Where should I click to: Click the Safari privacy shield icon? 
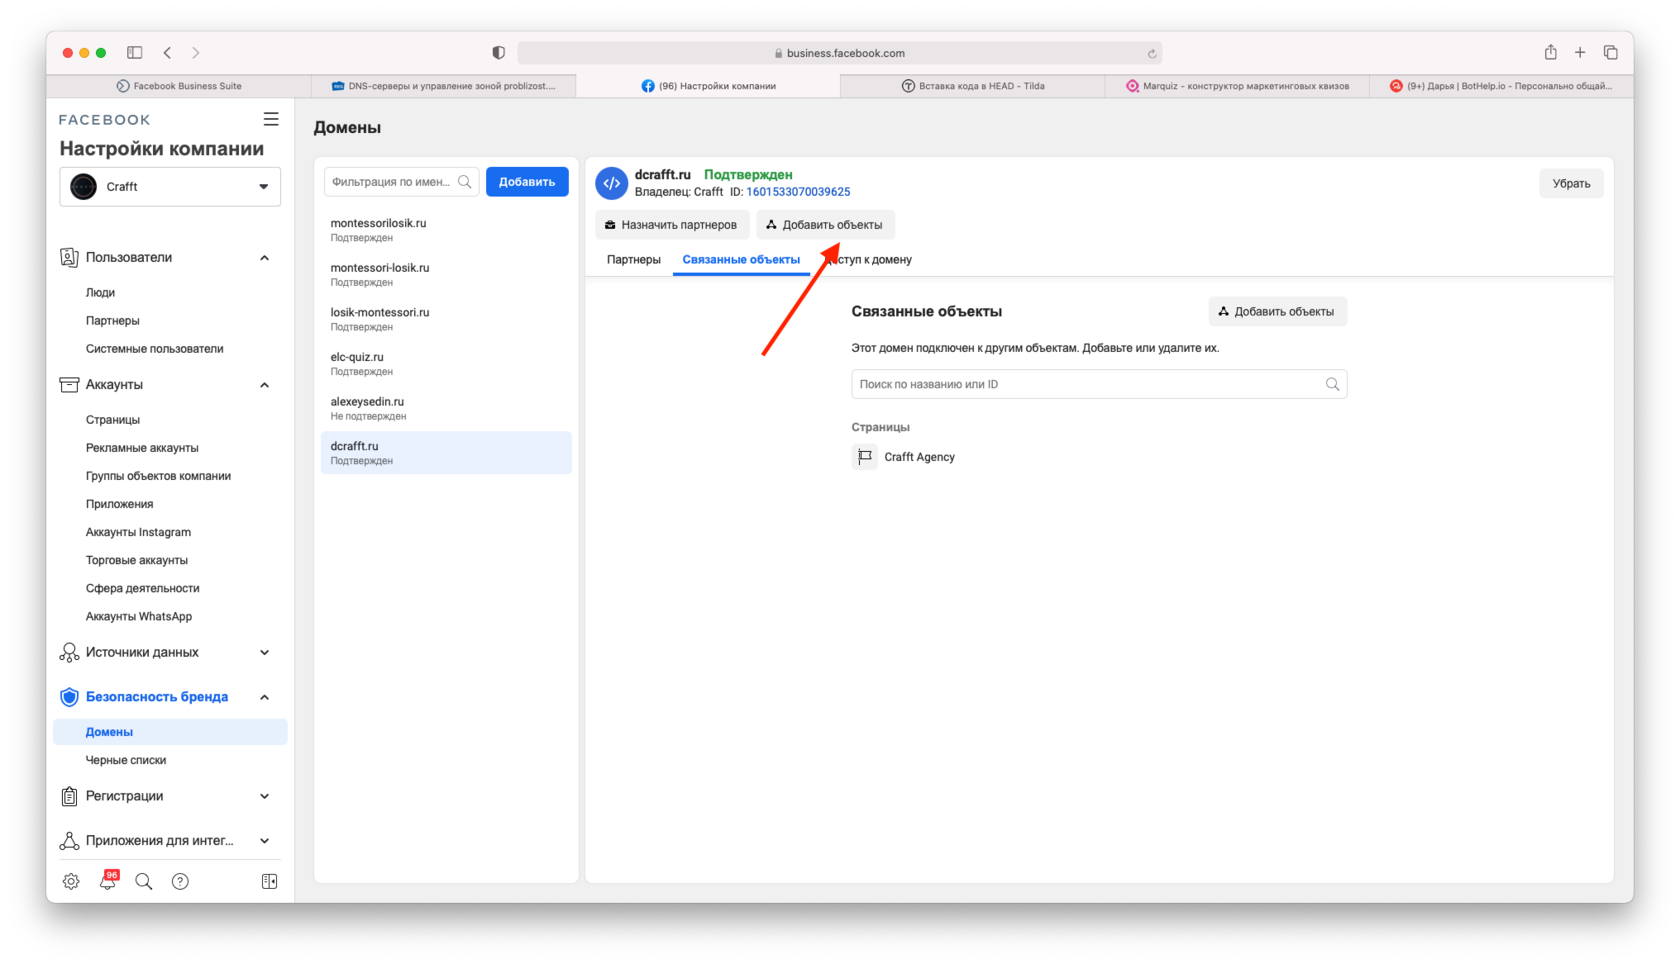[499, 53]
